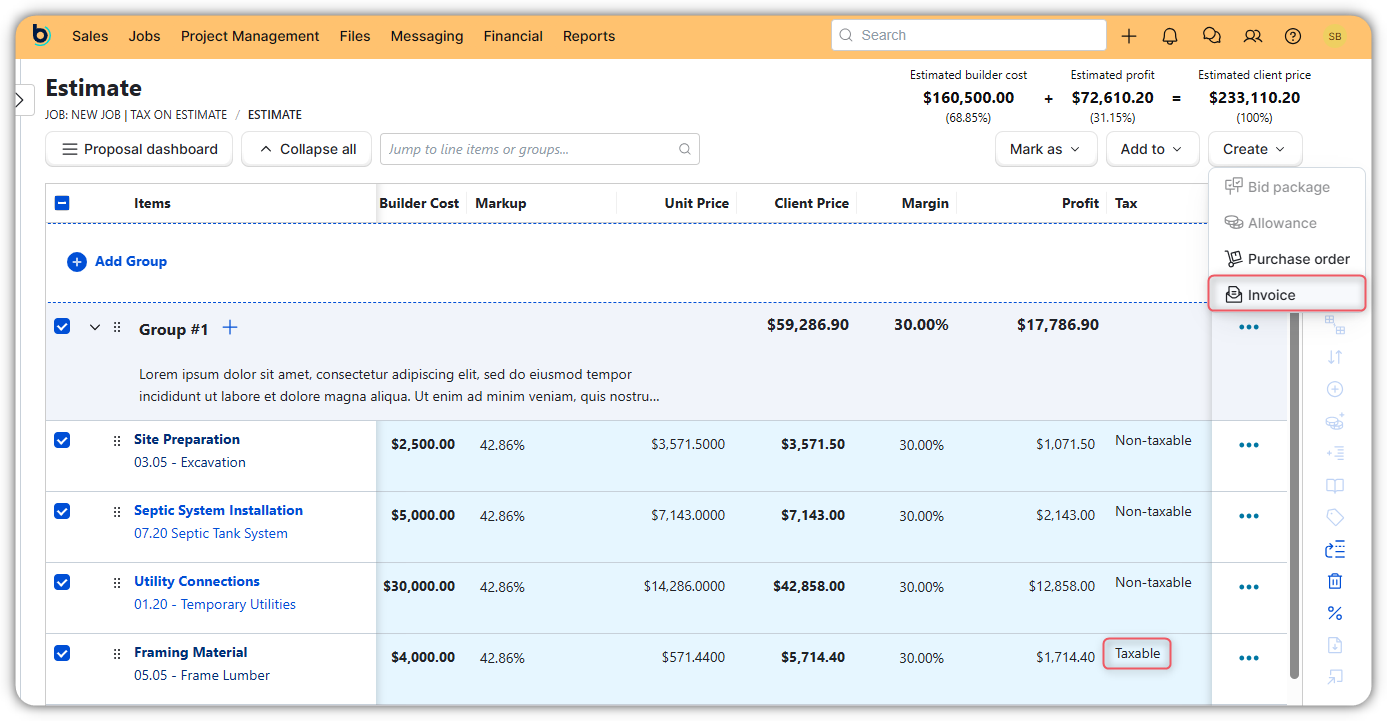The width and height of the screenshot is (1387, 721).
Task: Open the SB user avatar menu
Action: 1335,36
